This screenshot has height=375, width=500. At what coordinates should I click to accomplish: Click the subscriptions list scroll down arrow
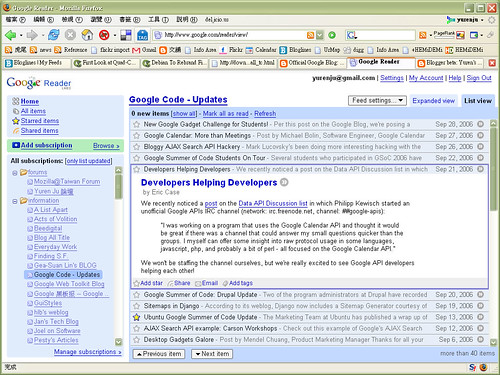tap(118, 342)
